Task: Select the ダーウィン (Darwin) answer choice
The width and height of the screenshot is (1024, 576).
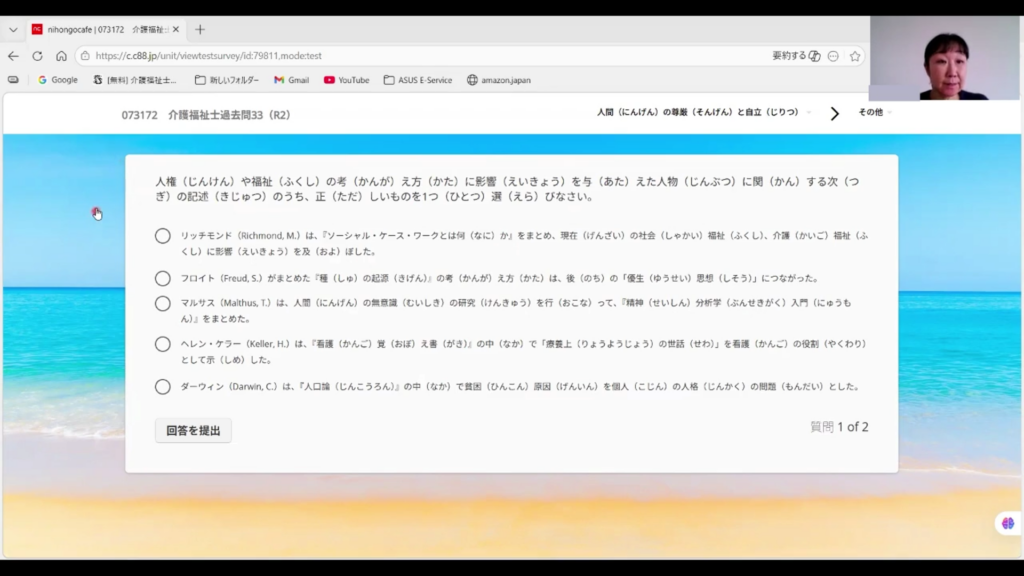Action: click(163, 387)
